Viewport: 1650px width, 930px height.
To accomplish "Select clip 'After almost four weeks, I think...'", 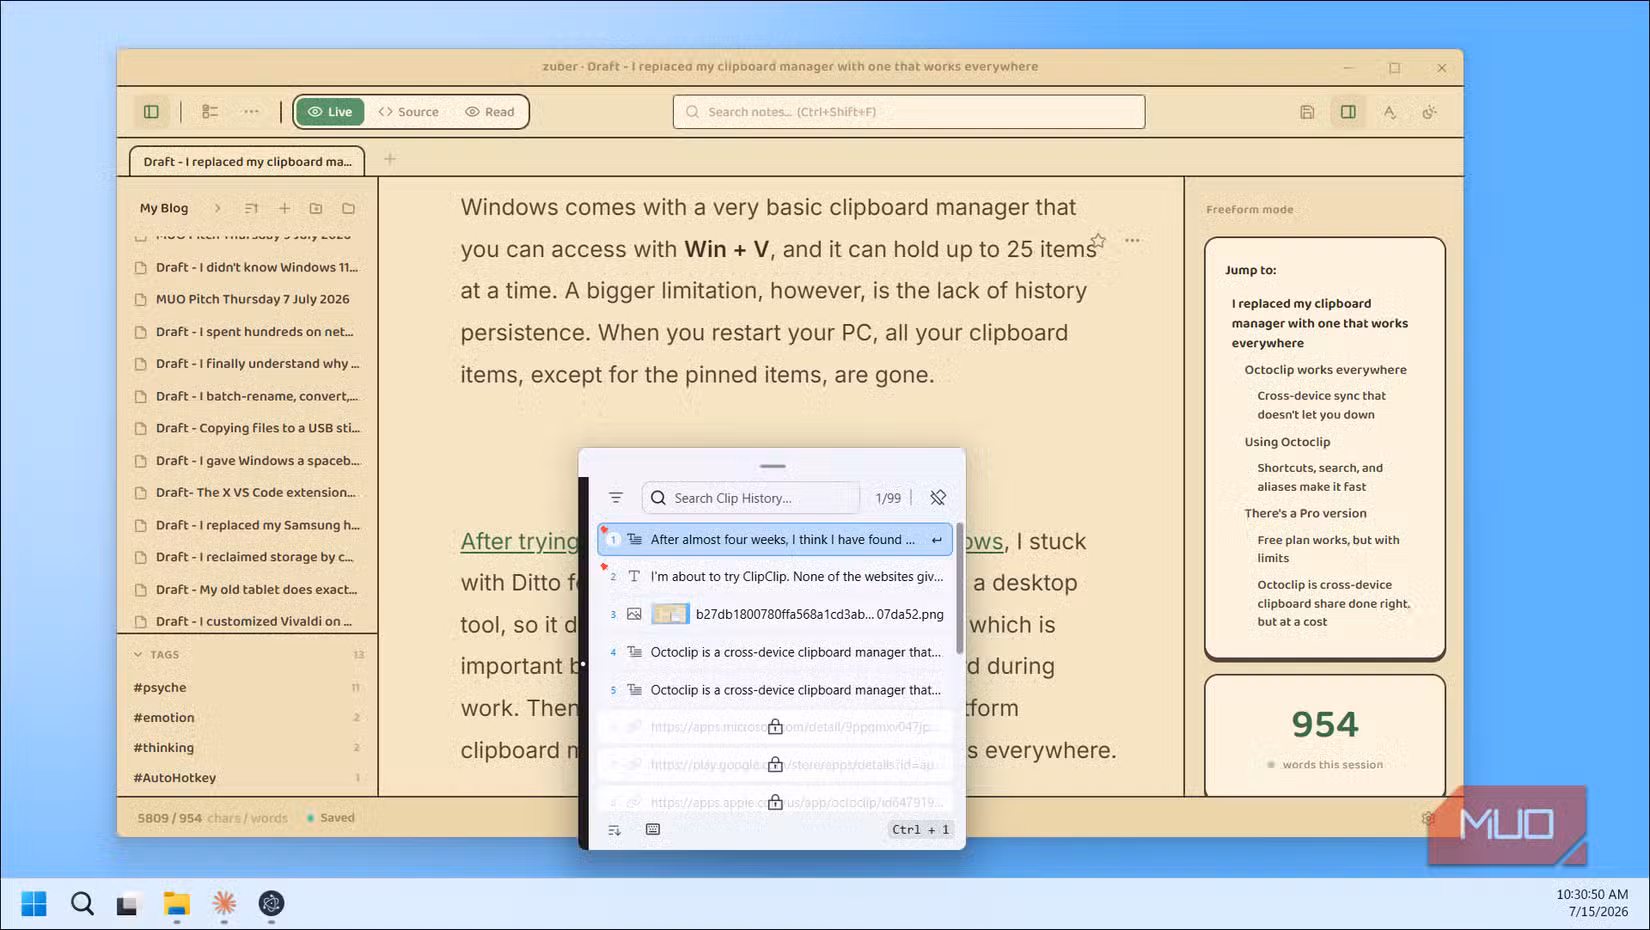I will pos(775,539).
